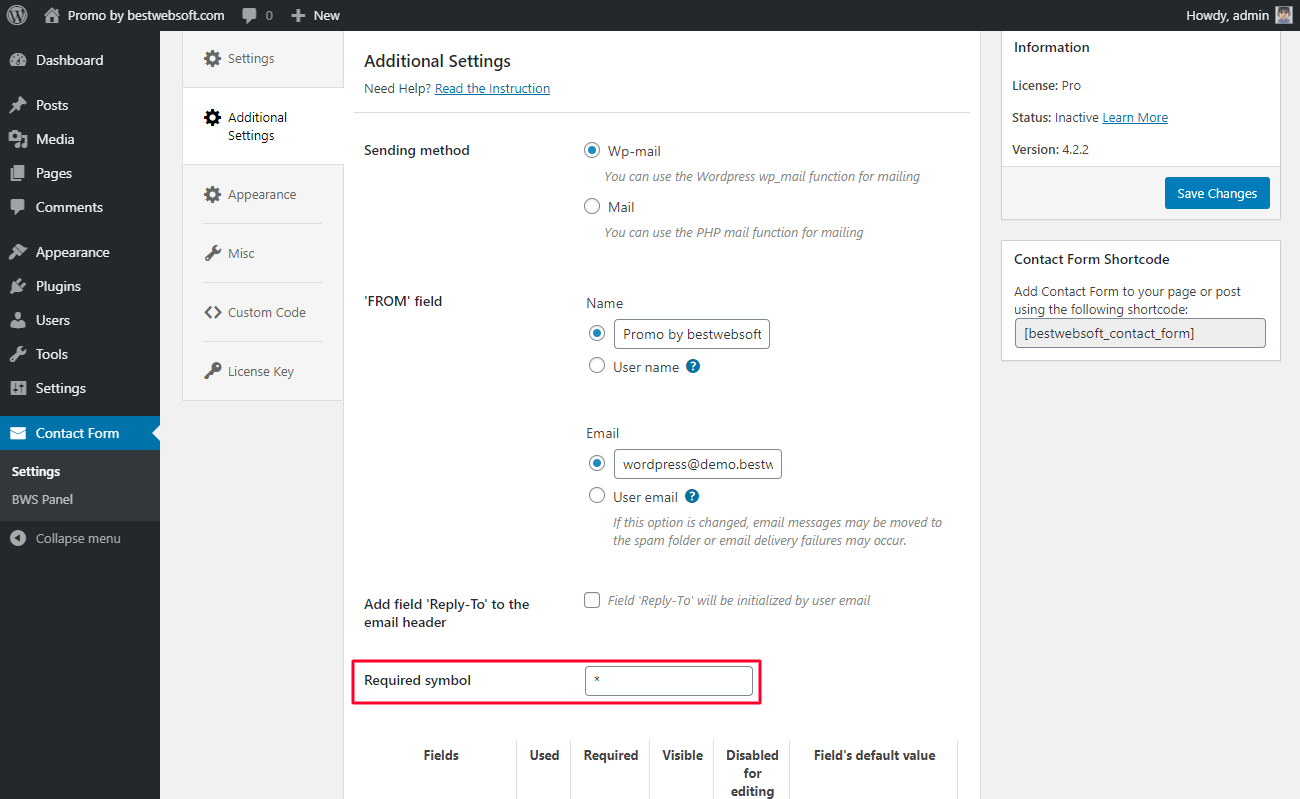This screenshot has width=1300, height=799.
Task: Click the Dashboard gauge icon
Action: click(18, 60)
